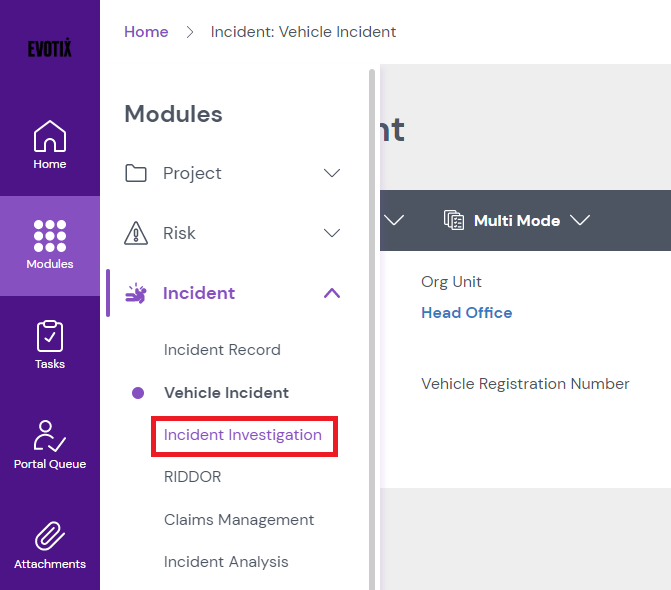Open the Multi Mode dropdown
The width and height of the screenshot is (671, 590).
pyautogui.click(x=580, y=220)
